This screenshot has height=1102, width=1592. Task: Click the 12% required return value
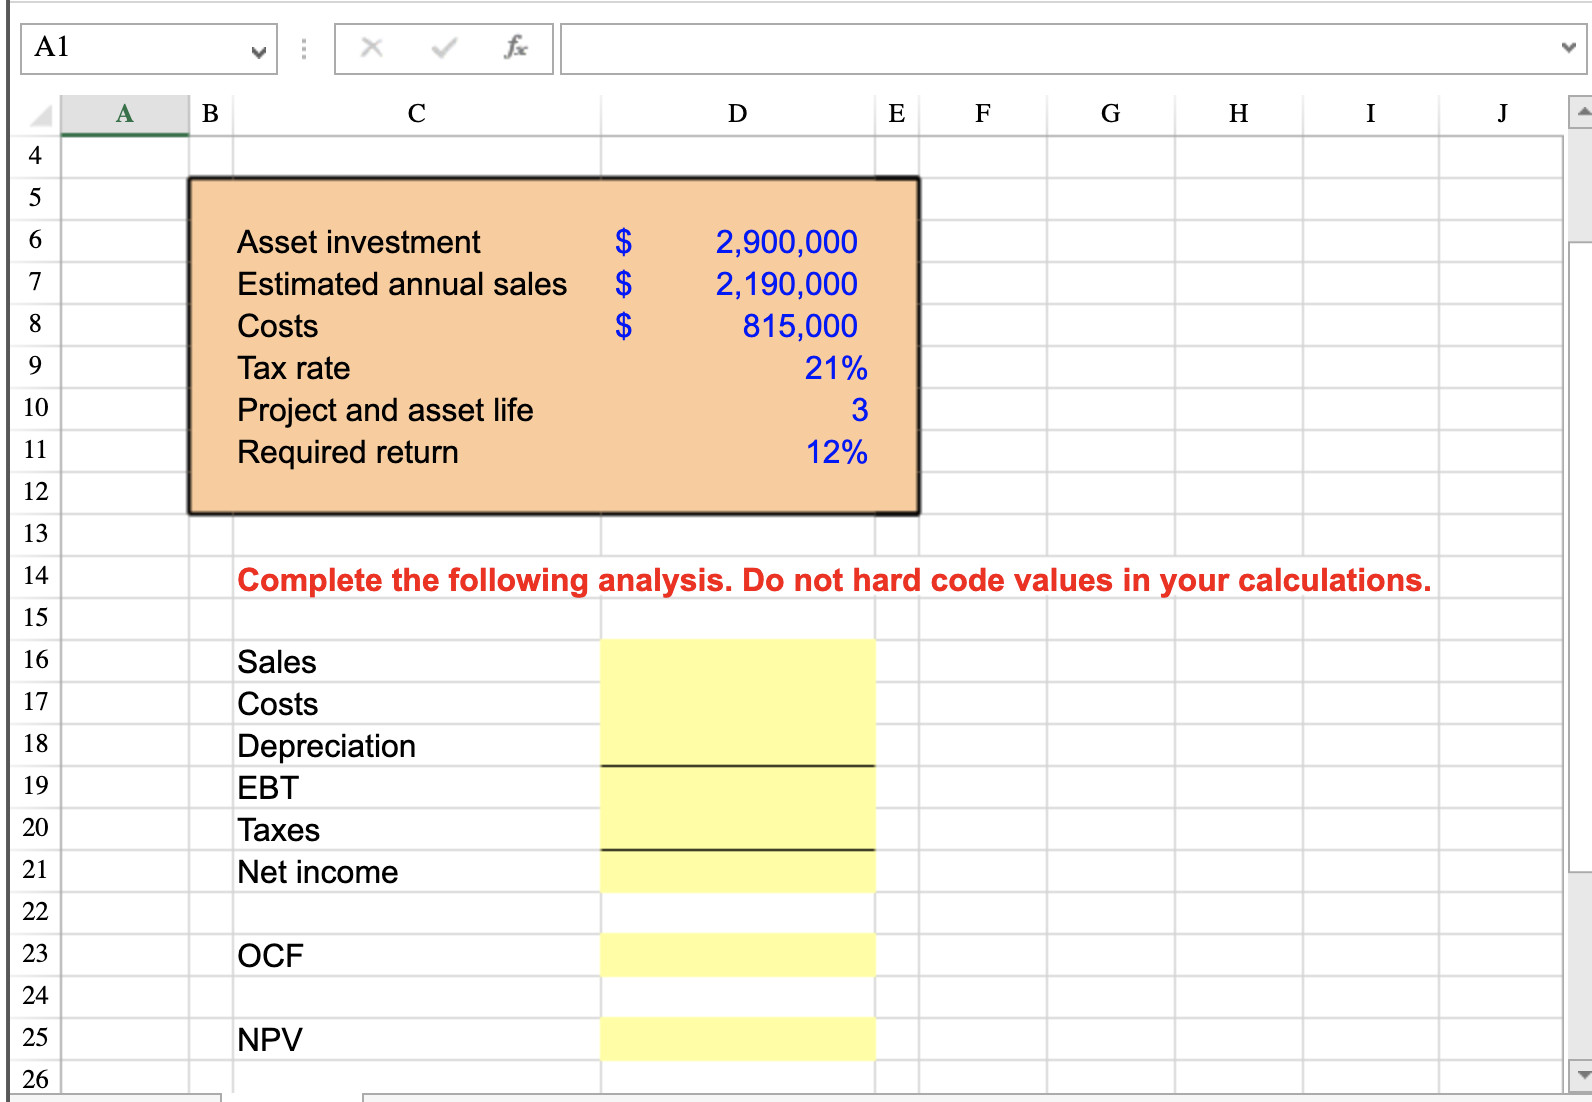click(x=837, y=452)
